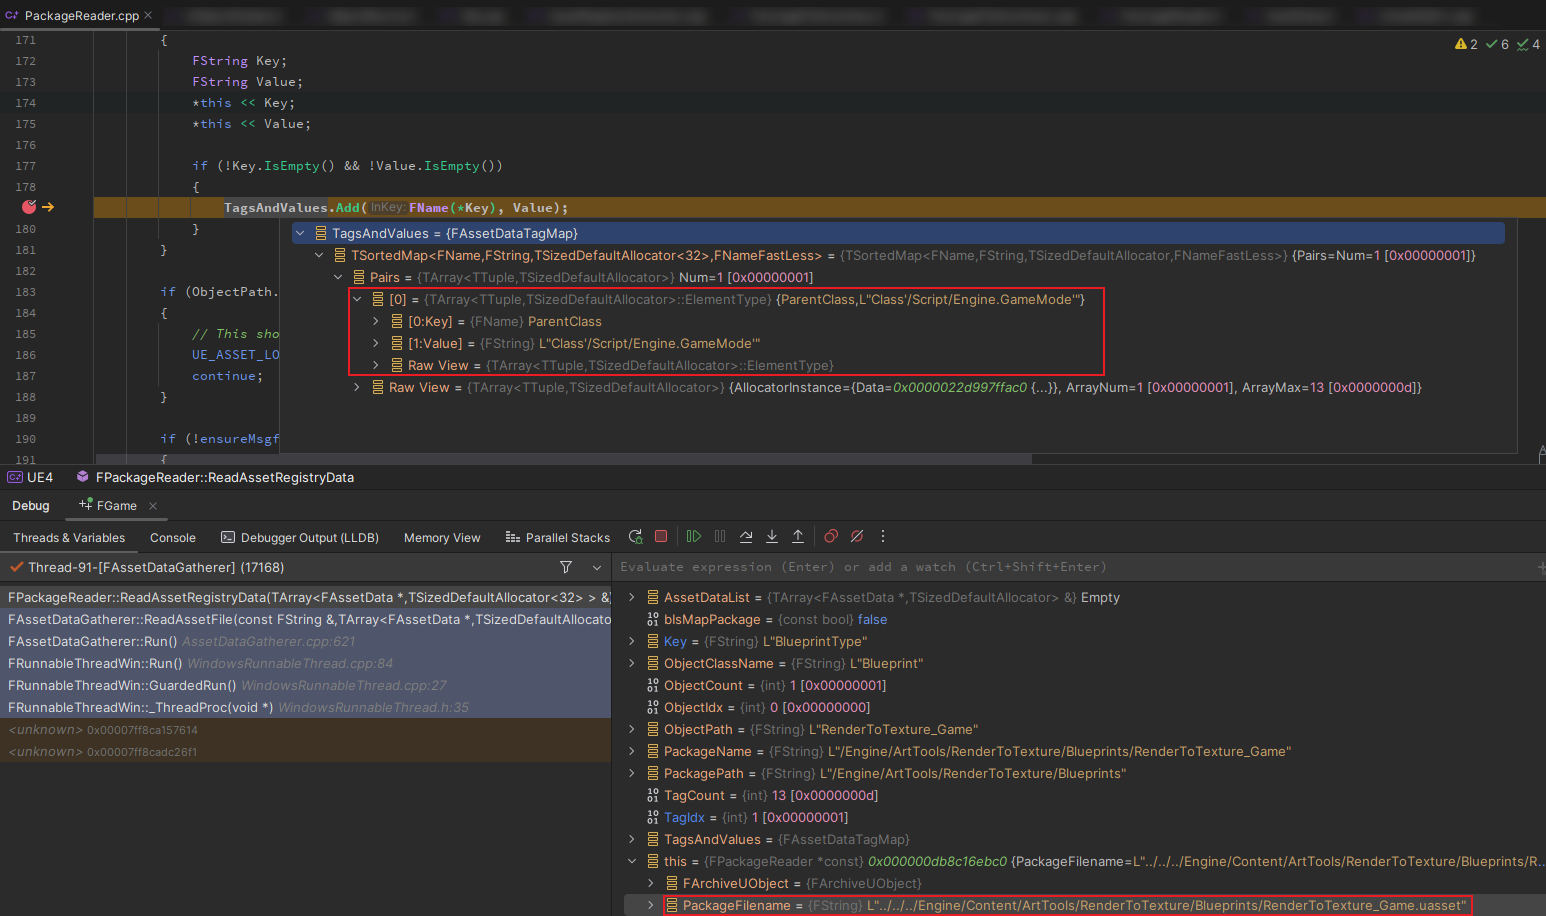Select FAssetDataGatherer::Run() stack frame
Viewport: 1546px width, 916px height.
[93, 641]
